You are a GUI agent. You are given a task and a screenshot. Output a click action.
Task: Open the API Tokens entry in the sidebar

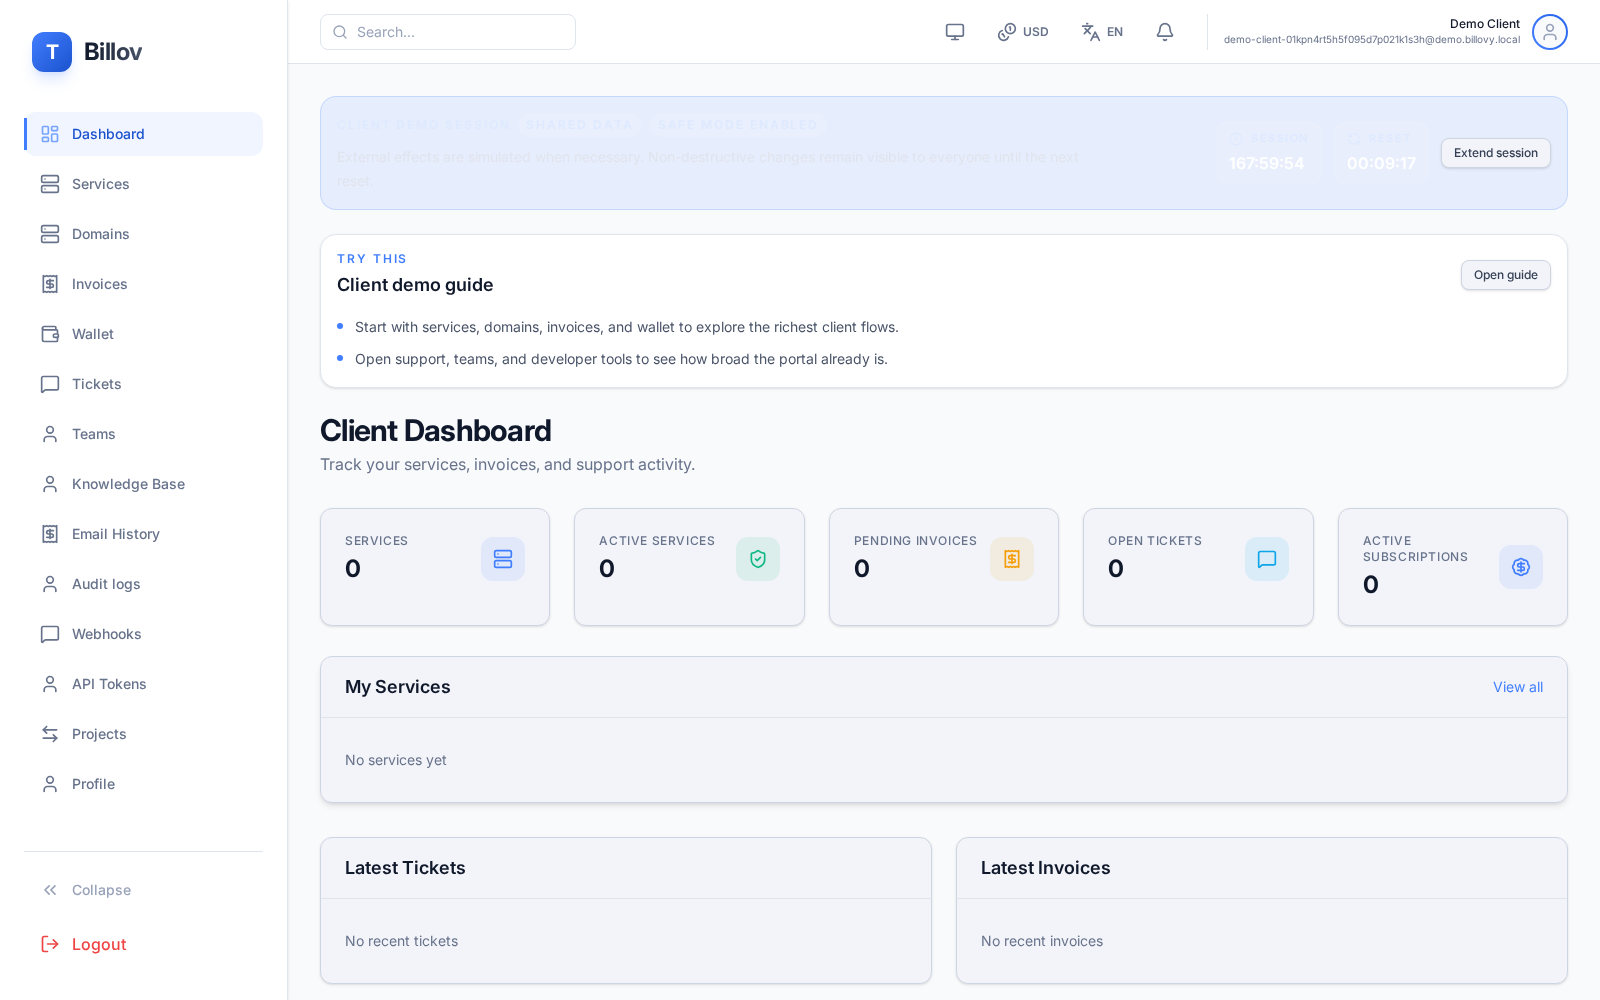(107, 684)
